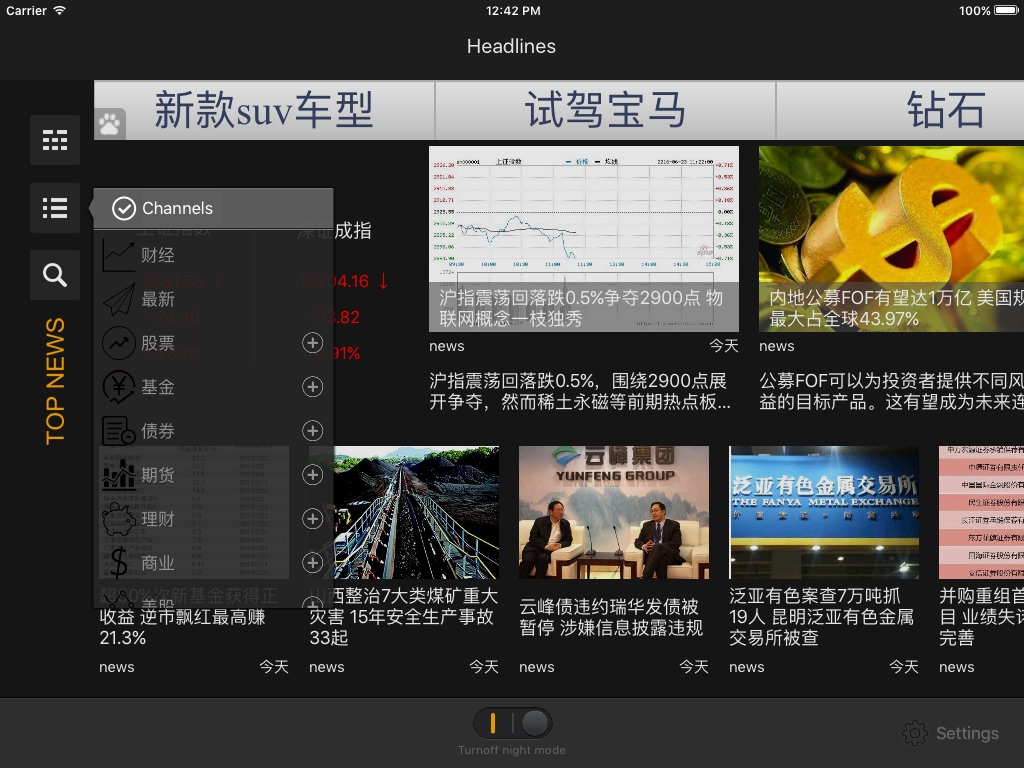Open the 新款suv车型 banner tab

(264, 110)
